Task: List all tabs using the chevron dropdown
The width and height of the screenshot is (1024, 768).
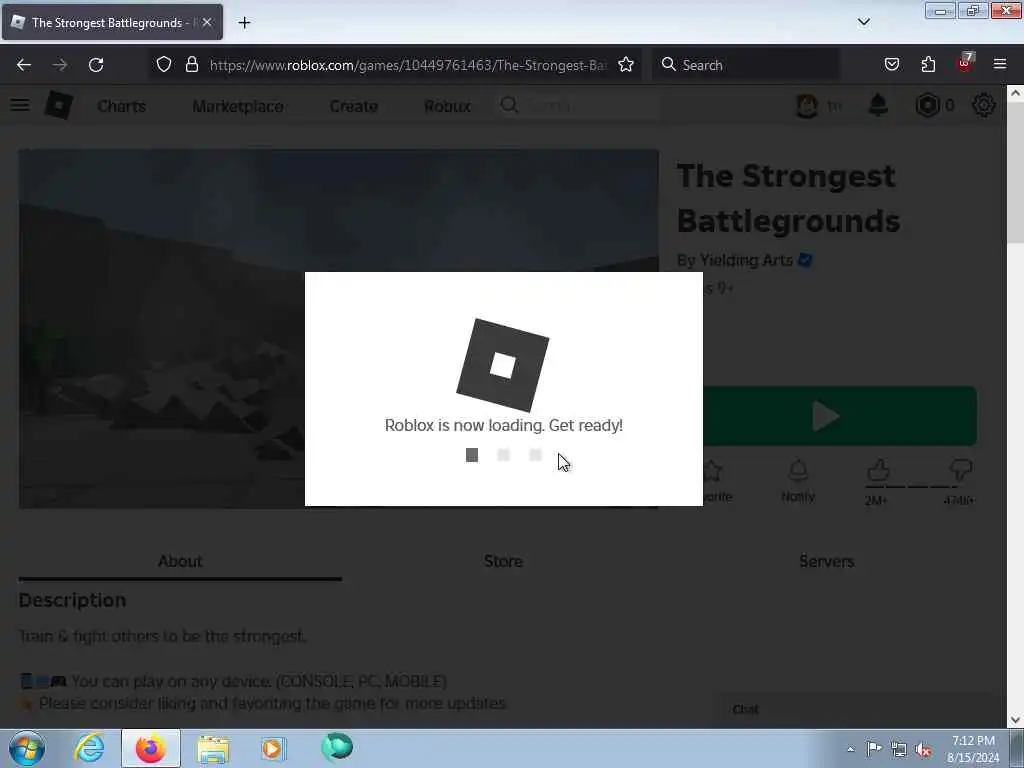Action: [863, 22]
